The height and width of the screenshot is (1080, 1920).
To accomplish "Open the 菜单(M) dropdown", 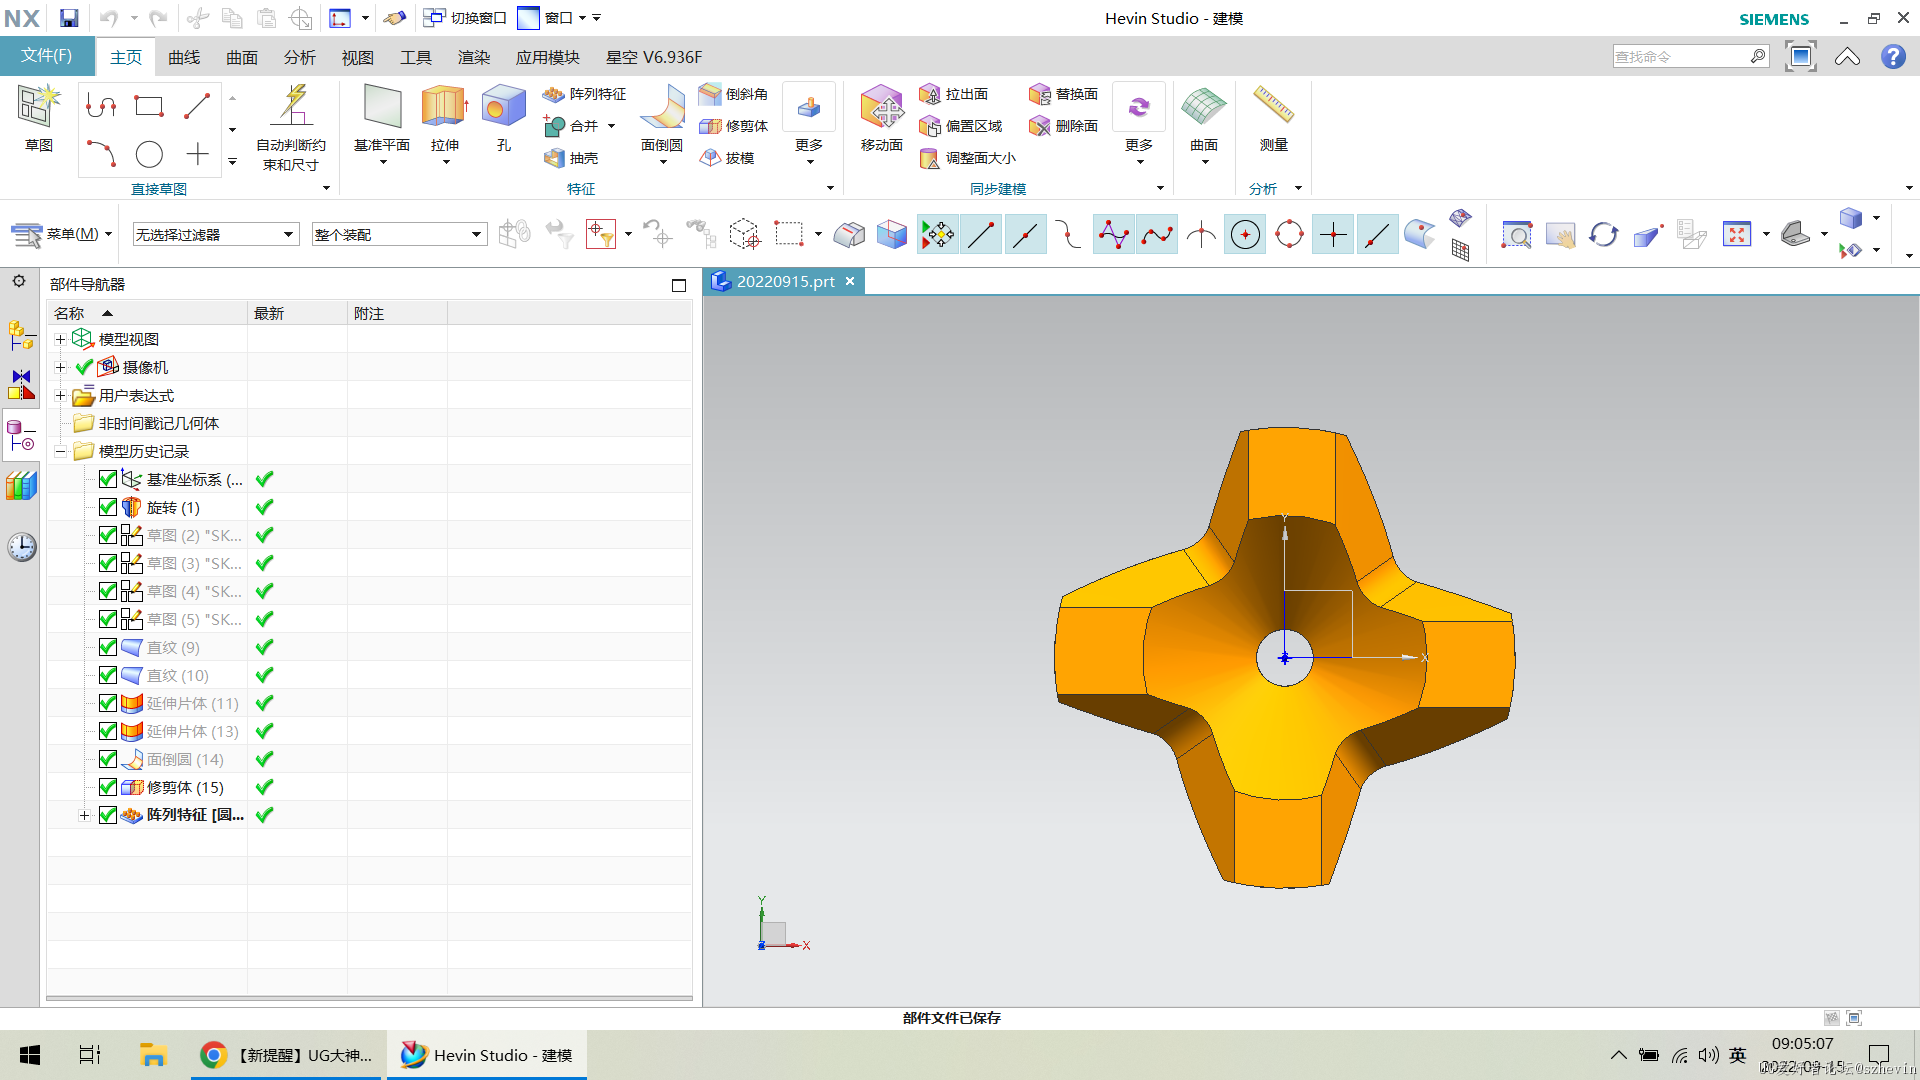I will click(x=62, y=234).
